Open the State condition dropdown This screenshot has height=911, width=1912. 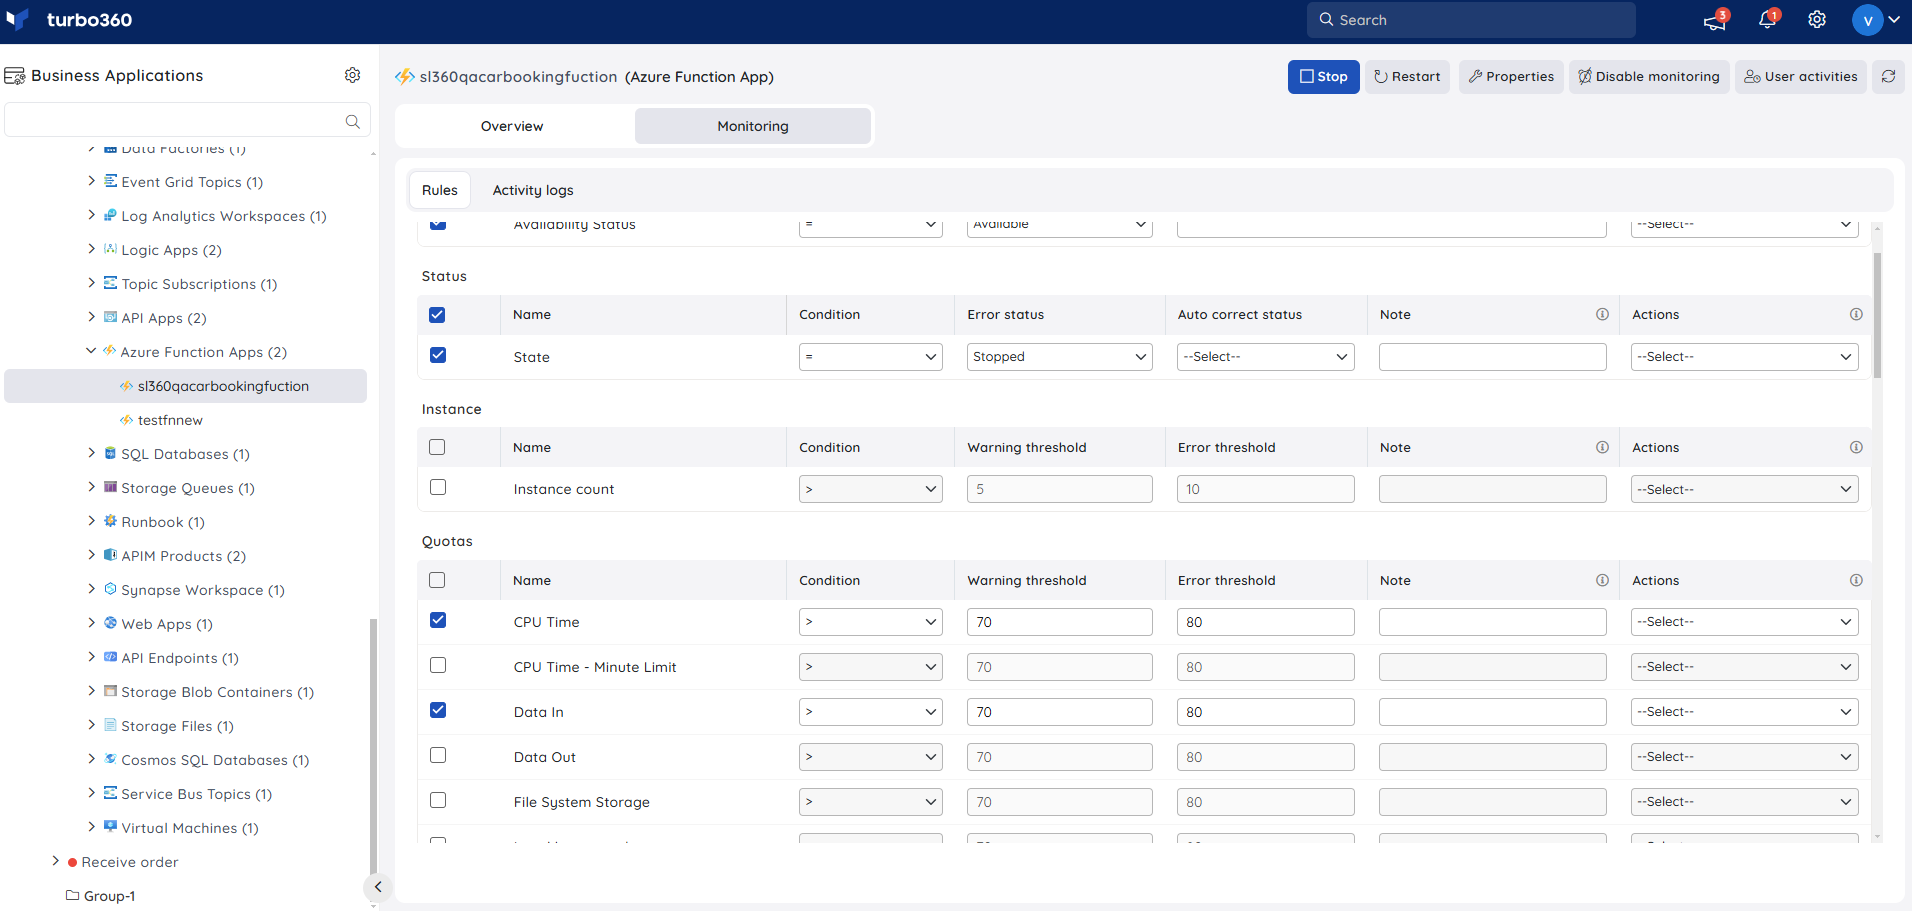tap(870, 357)
